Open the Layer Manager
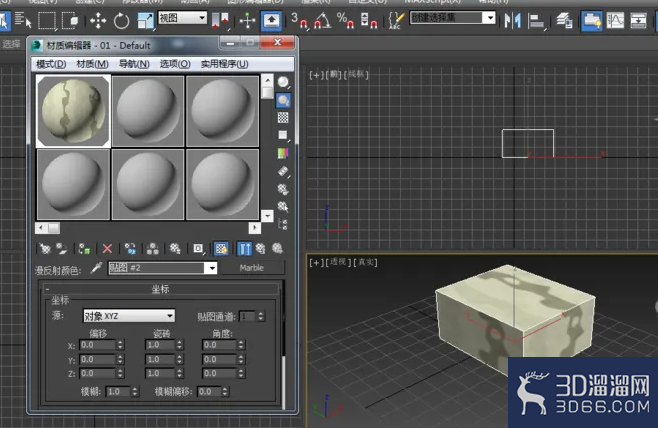 (x=564, y=20)
